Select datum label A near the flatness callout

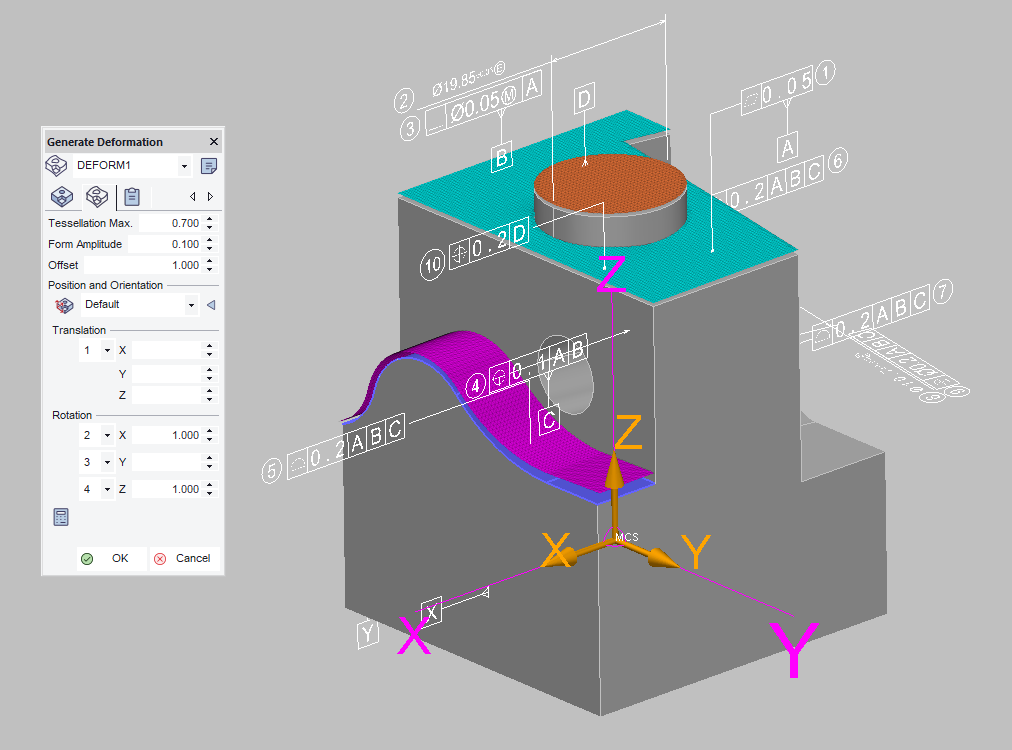coord(787,148)
